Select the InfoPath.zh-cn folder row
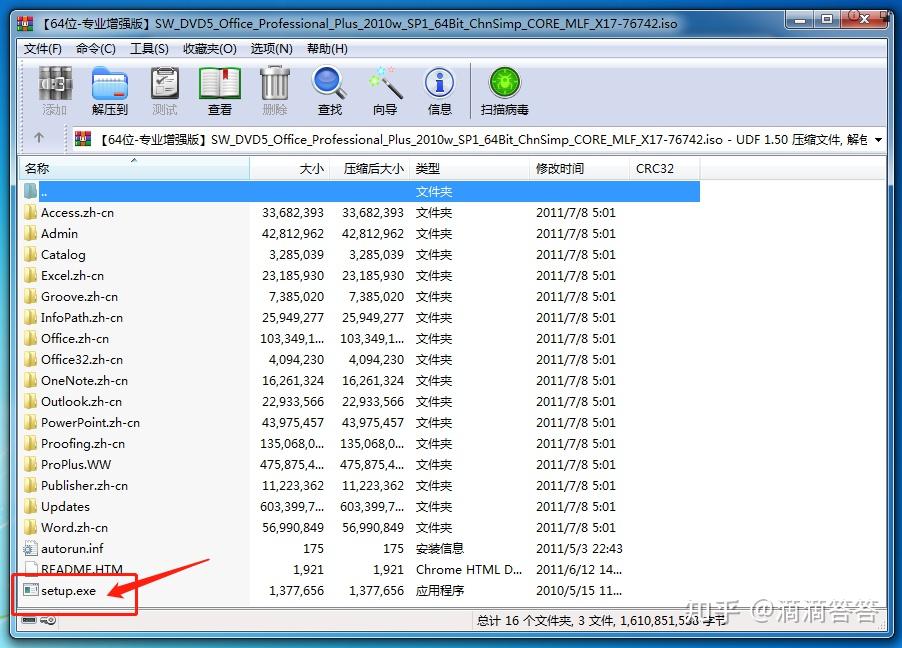 click(x=360, y=318)
